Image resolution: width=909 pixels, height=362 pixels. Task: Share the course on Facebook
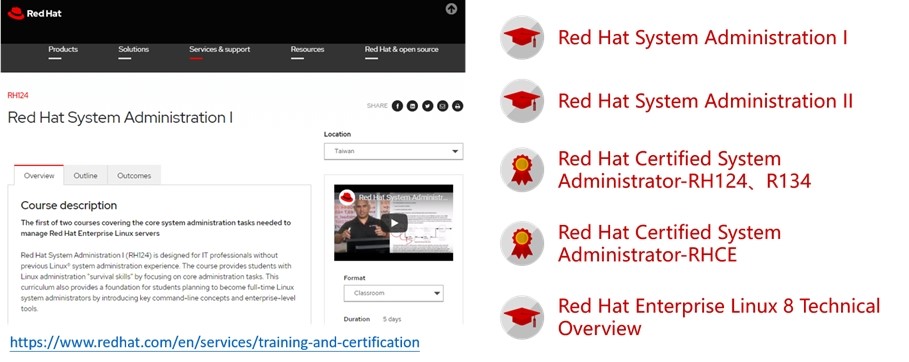pos(397,106)
